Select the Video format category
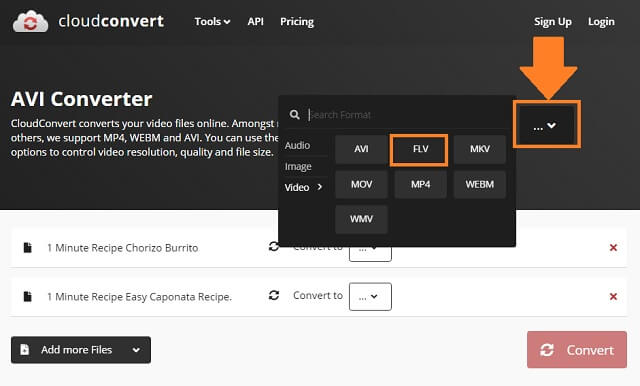Image resolution: width=640 pixels, height=386 pixels. pyautogui.click(x=304, y=187)
